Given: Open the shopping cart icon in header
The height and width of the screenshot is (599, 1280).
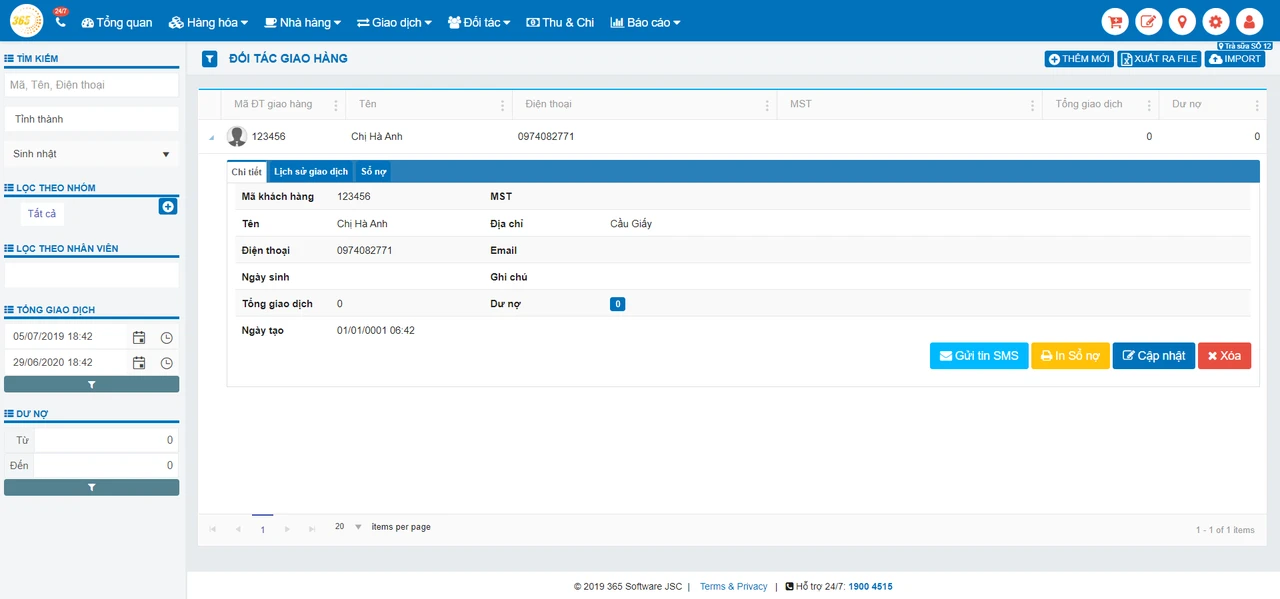Looking at the screenshot, I should [x=1115, y=21].
